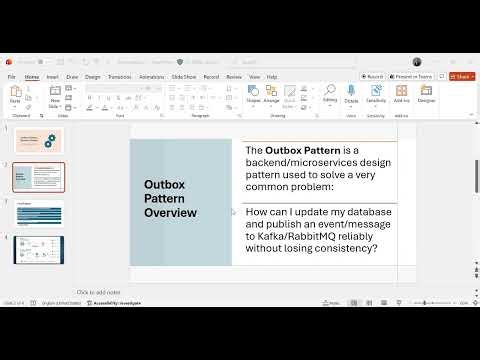Click the Cut scissors icon
The image size is (480, 360).
pos(28,89)
